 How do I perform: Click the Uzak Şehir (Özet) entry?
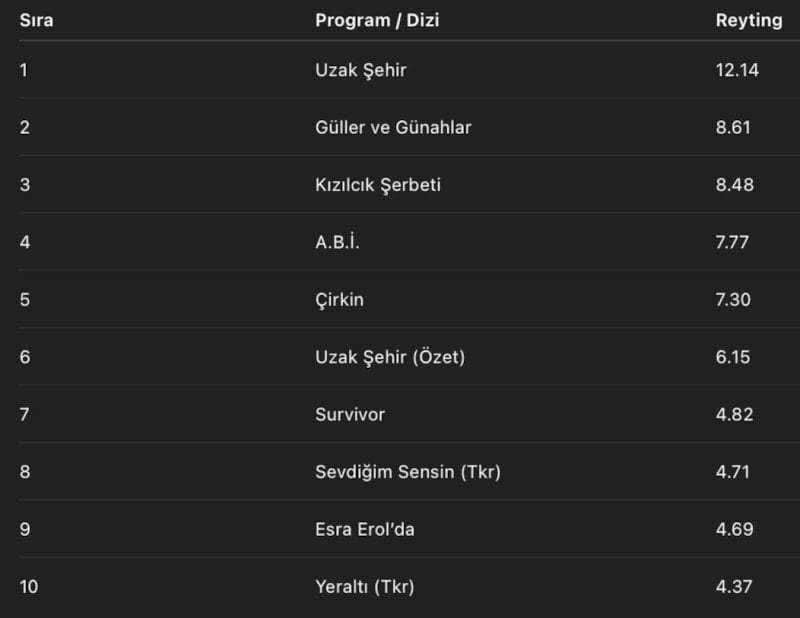tap(390, 357)
